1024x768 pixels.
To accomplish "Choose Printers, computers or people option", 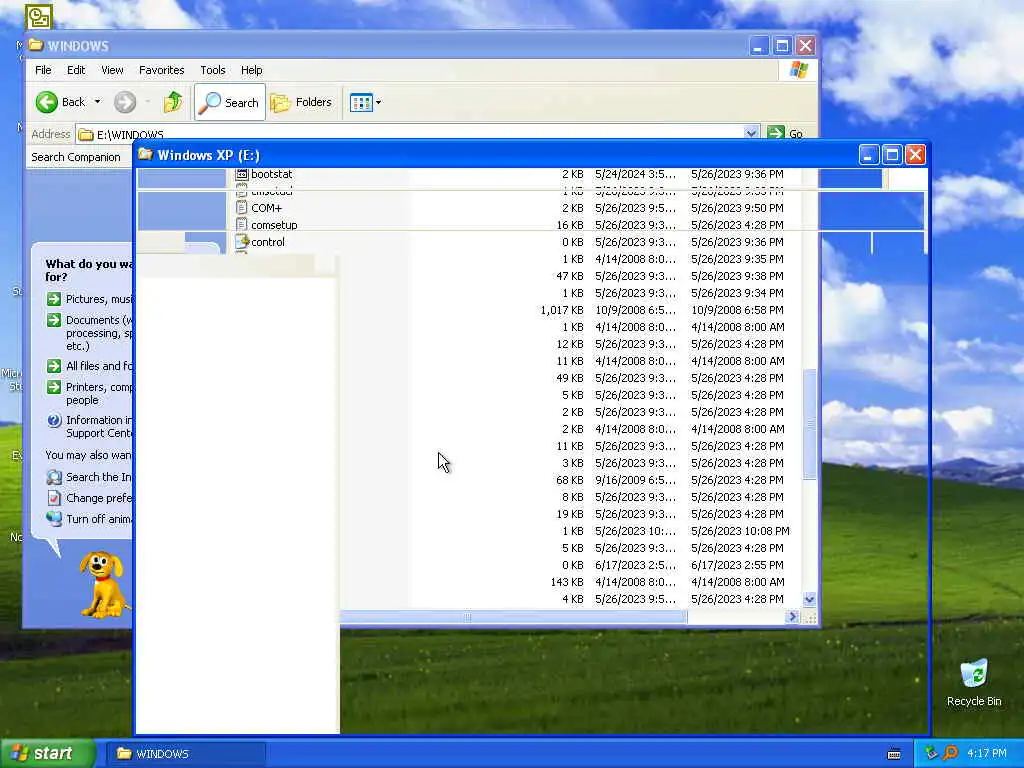I will pyautogui.click(x=89, y=393).
